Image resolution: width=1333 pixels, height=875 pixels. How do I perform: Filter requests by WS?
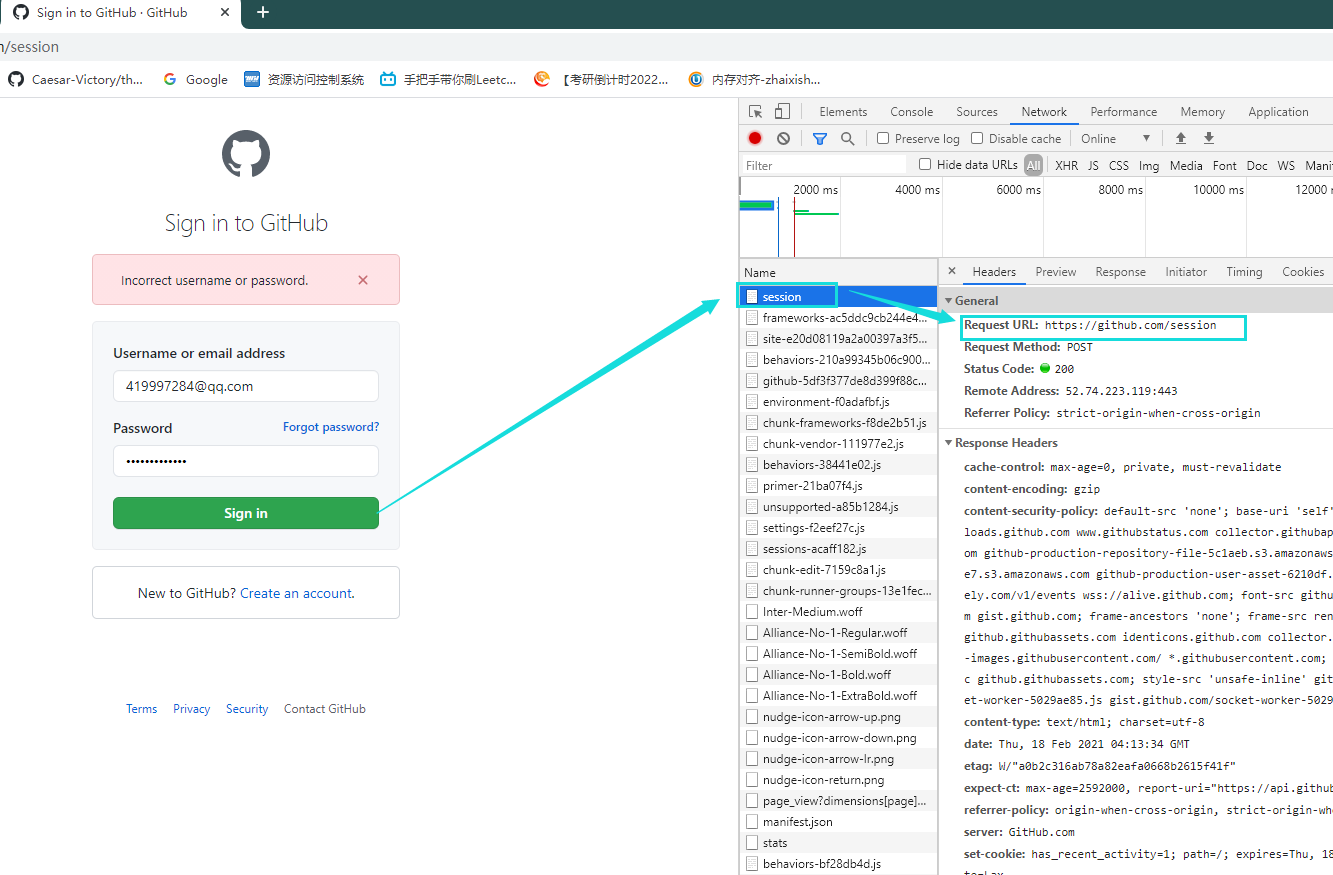[x=1286, y=166]
